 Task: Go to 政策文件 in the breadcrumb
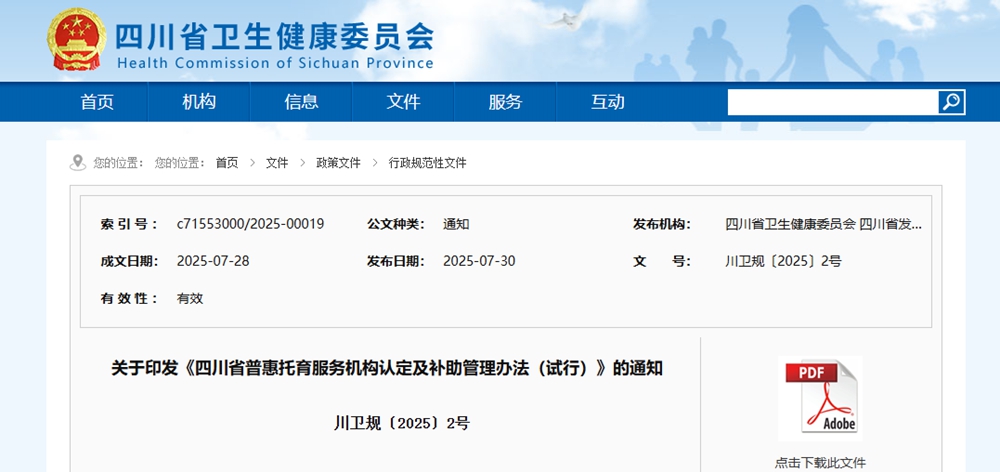pyautogui.click(x=338, y=163)
